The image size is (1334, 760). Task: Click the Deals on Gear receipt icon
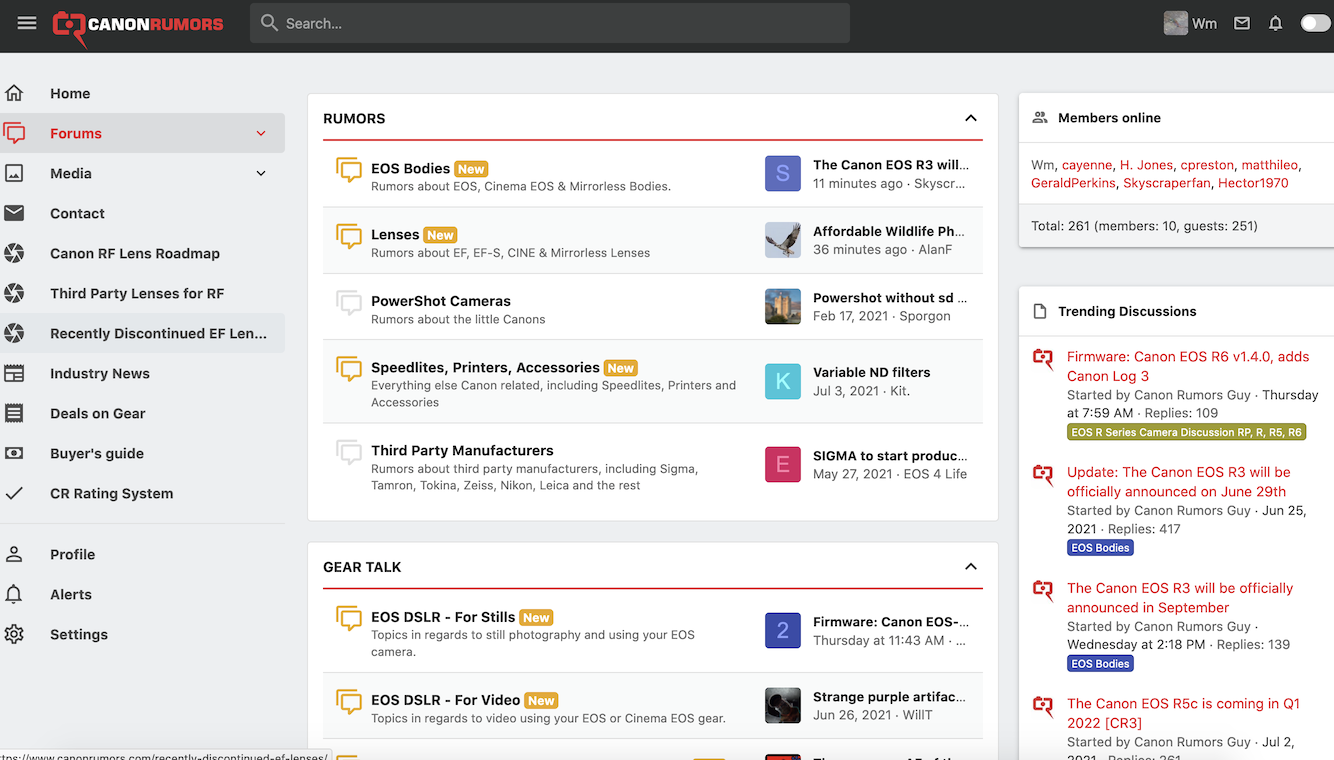tap(14, 413)
